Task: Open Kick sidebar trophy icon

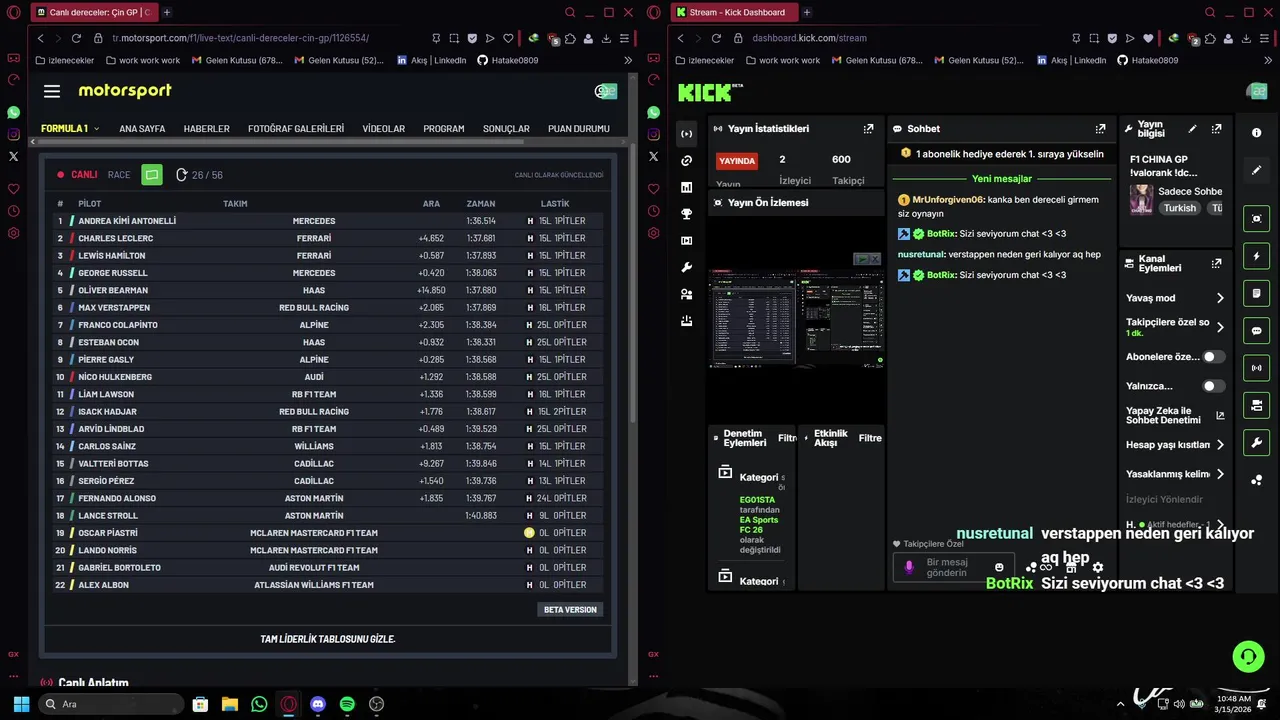Action: click(x=686, y=214)
